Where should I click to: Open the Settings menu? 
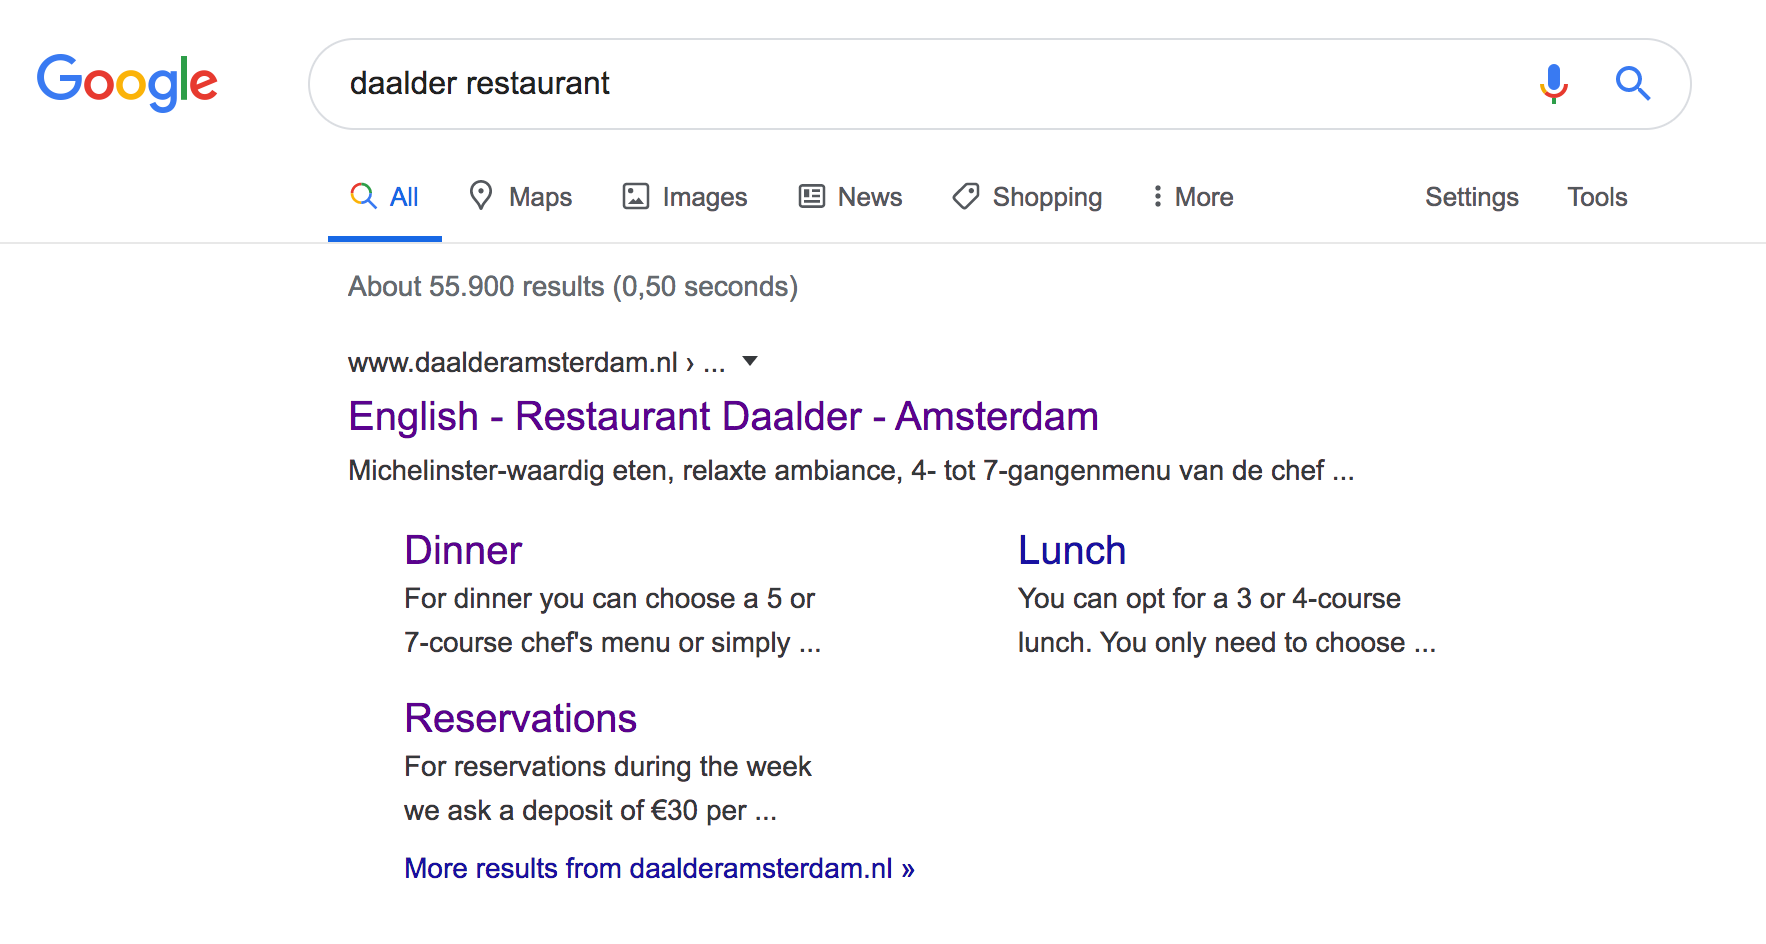tap(1471, 197)
